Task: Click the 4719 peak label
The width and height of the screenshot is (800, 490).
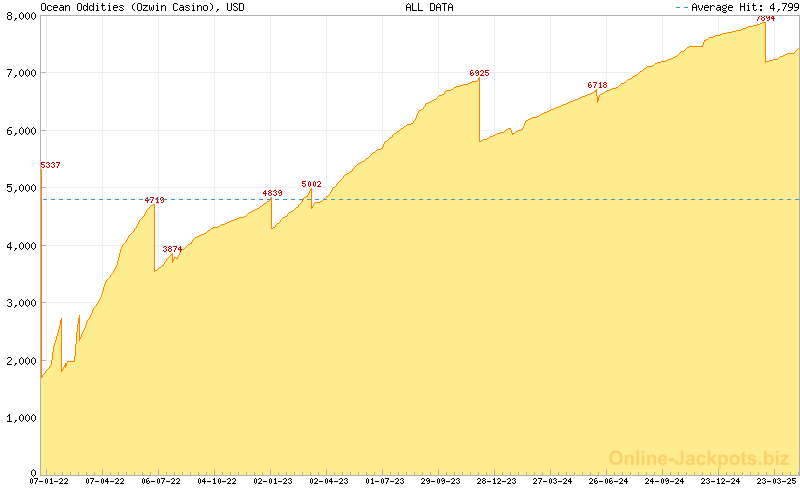Action: click(154, 200)
